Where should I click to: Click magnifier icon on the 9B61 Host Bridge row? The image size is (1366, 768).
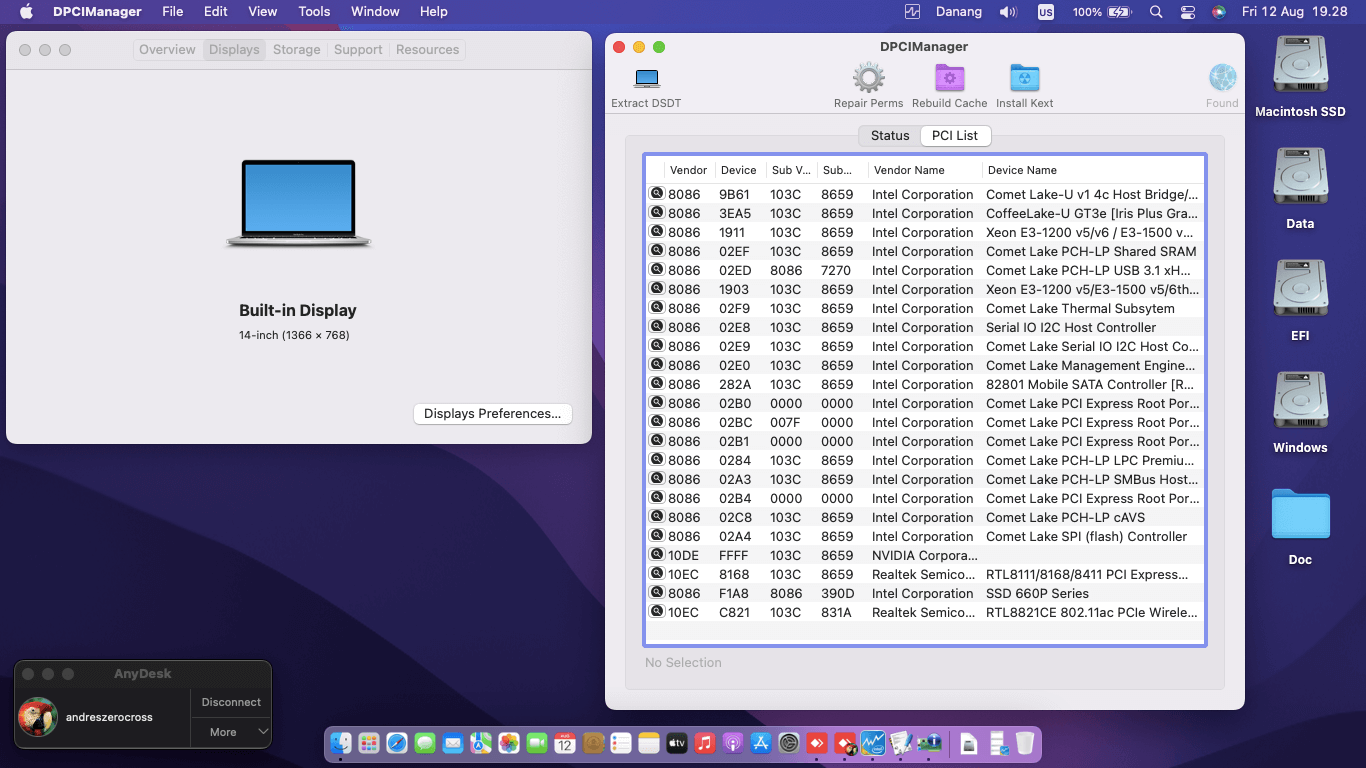click(656, 193)
